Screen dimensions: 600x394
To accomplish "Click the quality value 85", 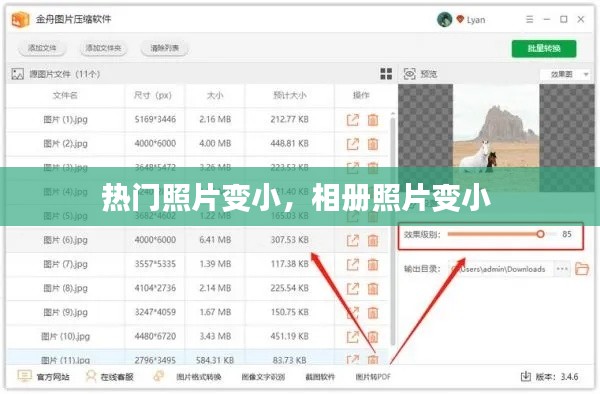I will (x=567, y=234).
